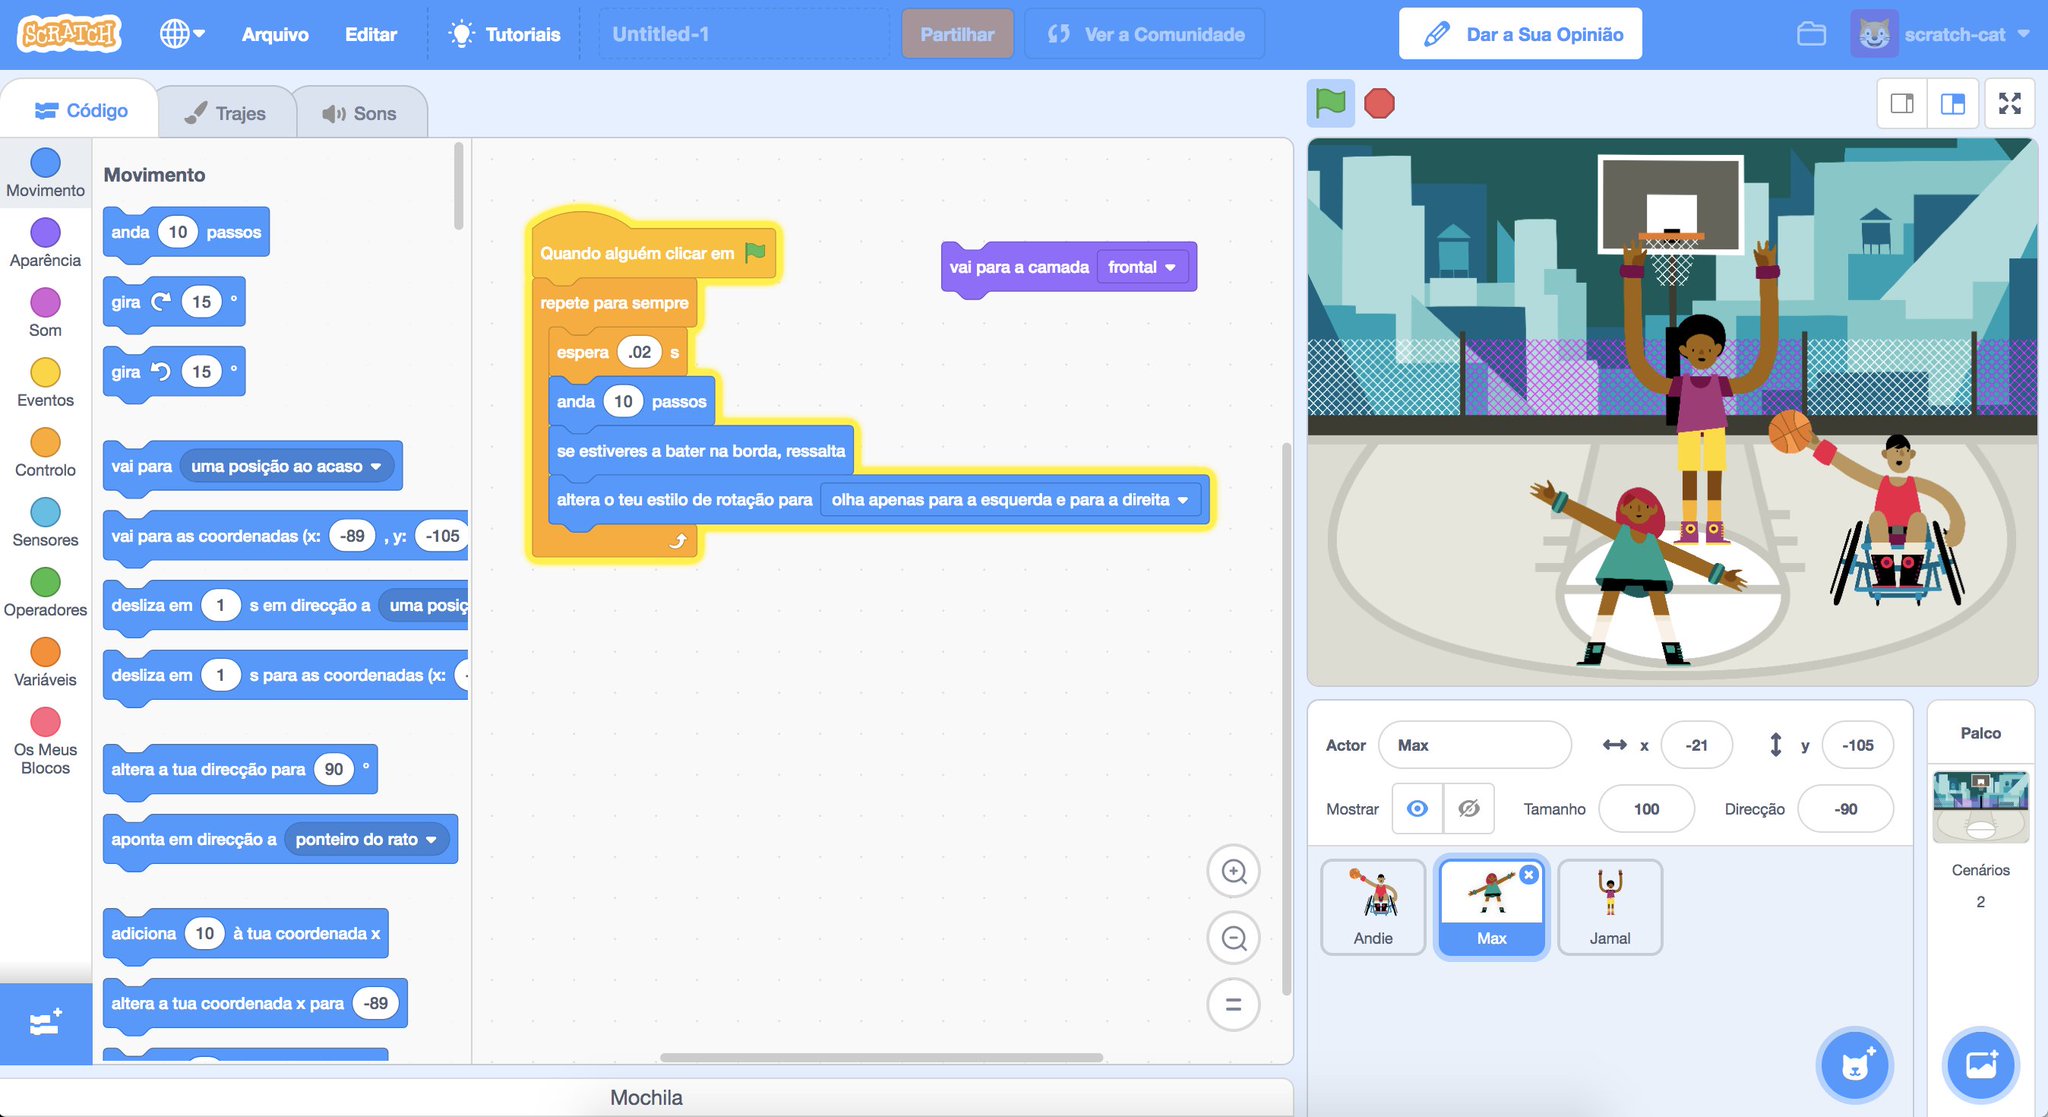Select the Movimento block category
This screenshot has width=2048, height=1117.
pos(45,173)
